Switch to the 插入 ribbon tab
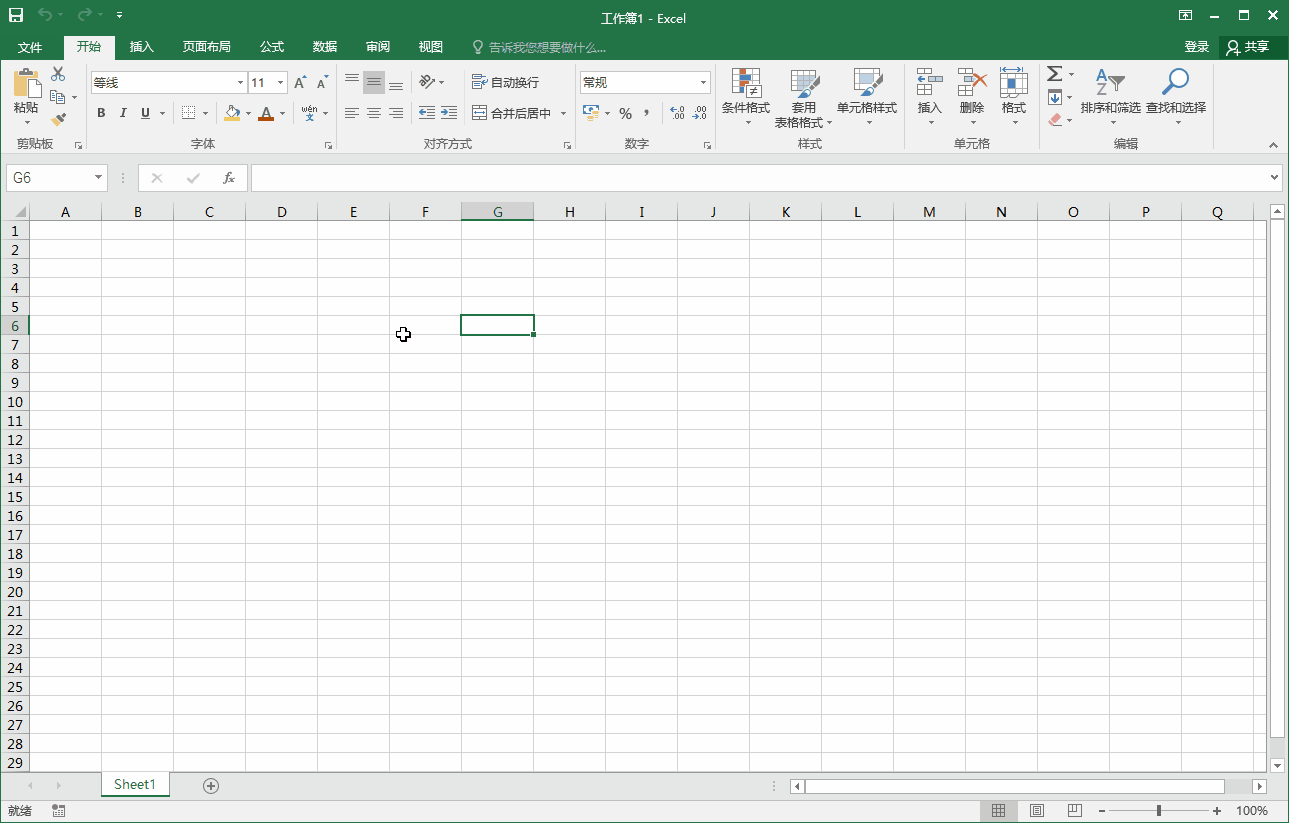The image size is (1289, 823). coord(141,46)
